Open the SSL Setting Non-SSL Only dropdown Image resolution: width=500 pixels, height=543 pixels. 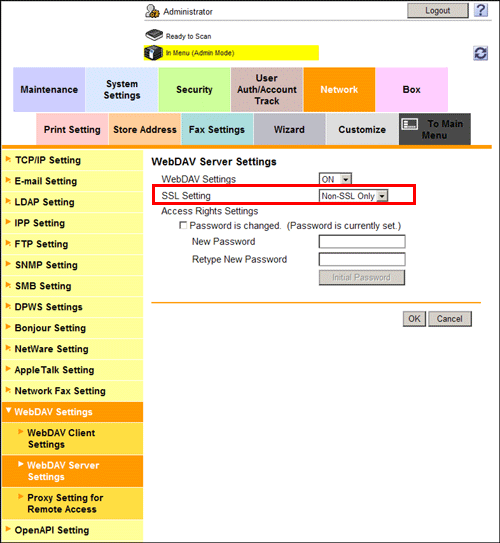[353, 196]
